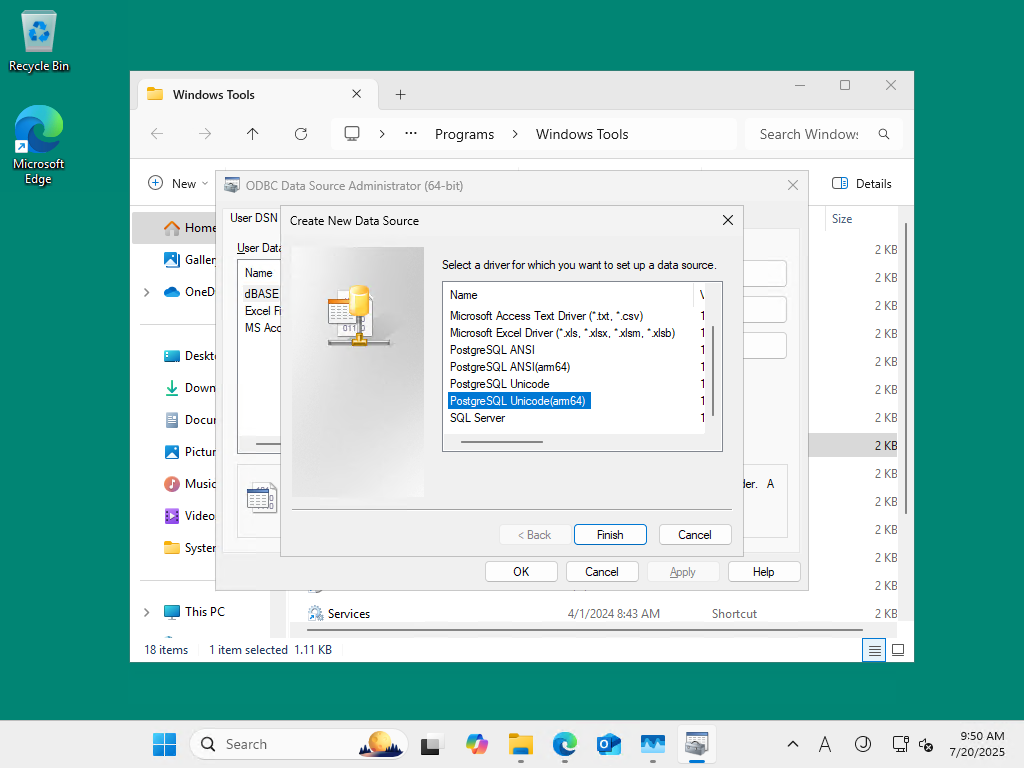This screenshot has height=768, width=1024.
Task: Open the Recycle Bin desktop icon
Action: [x=39, y=40]
